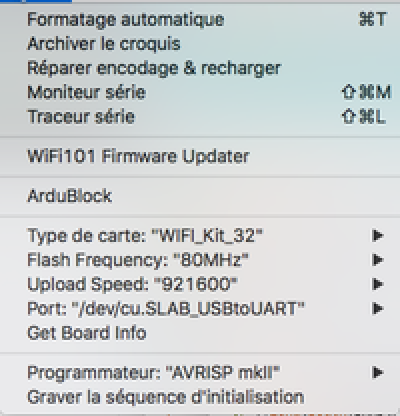Screen dimensions: 400x416
Task: Click the ⌘T shortcut beside Formatage automatique
Action: pyautogui.click(x=373, y=20)
